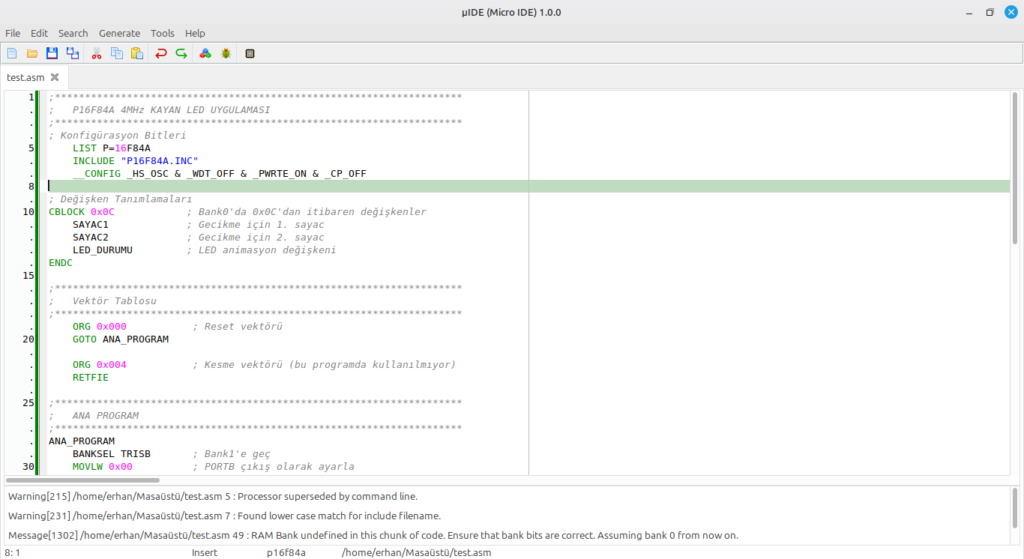Click the colored-balls build icon
The image size is (1024, 559).
[x=205, y=53]
